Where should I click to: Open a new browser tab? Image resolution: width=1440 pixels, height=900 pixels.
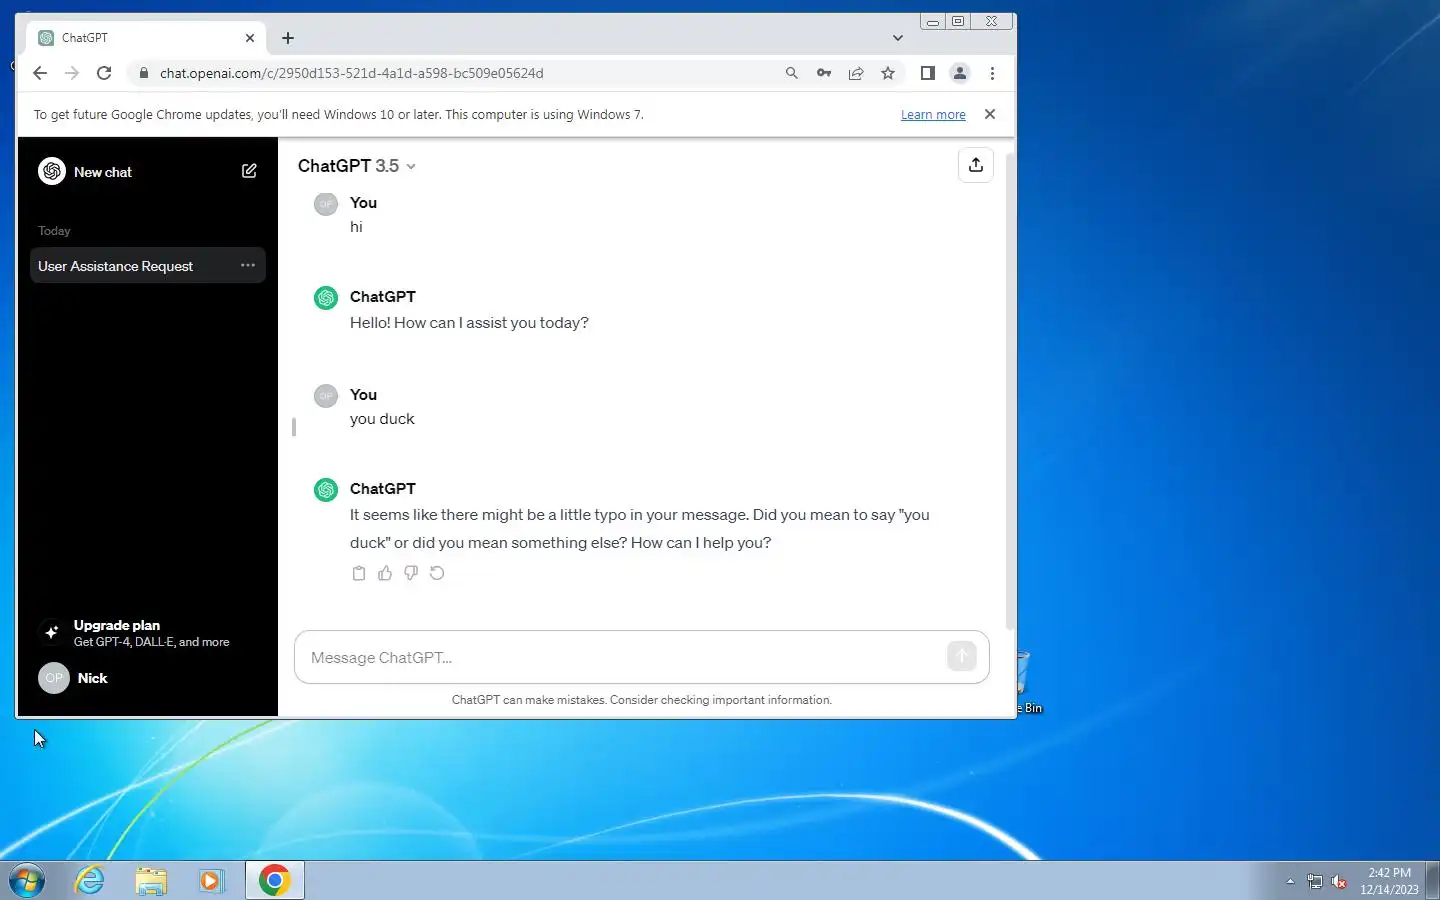[x=288, y=38]
